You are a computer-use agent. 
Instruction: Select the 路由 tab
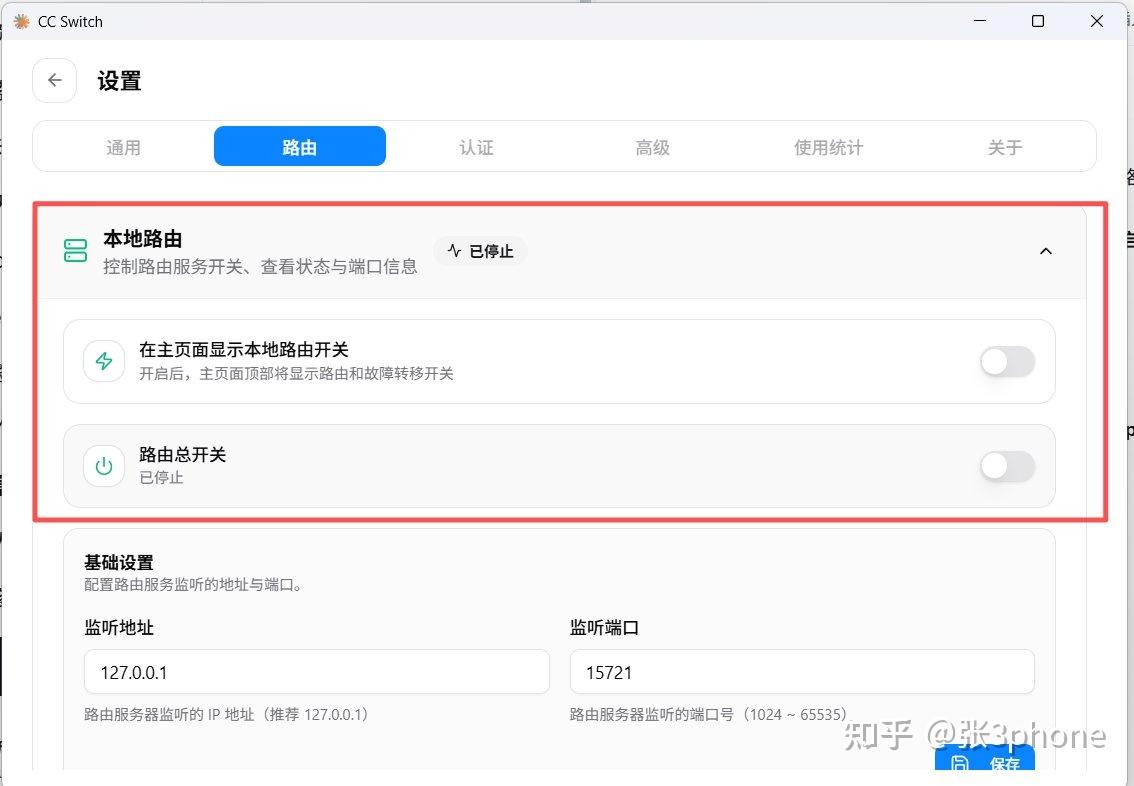click(x=299, y=147)
